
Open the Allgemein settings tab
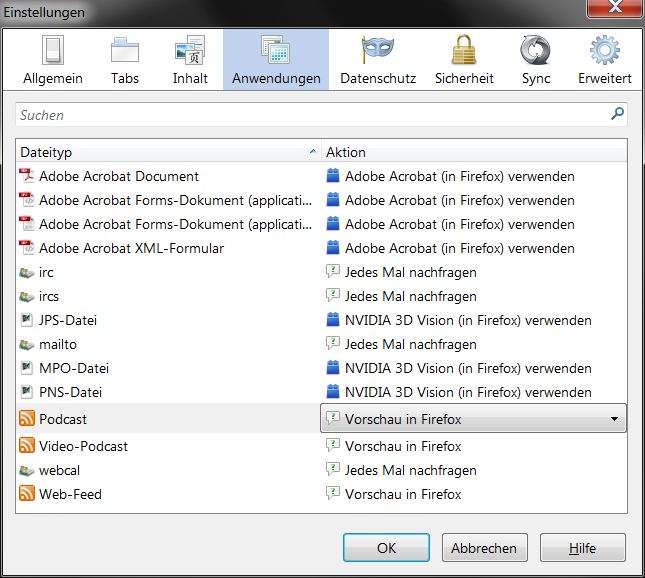[x=53, y=60]
